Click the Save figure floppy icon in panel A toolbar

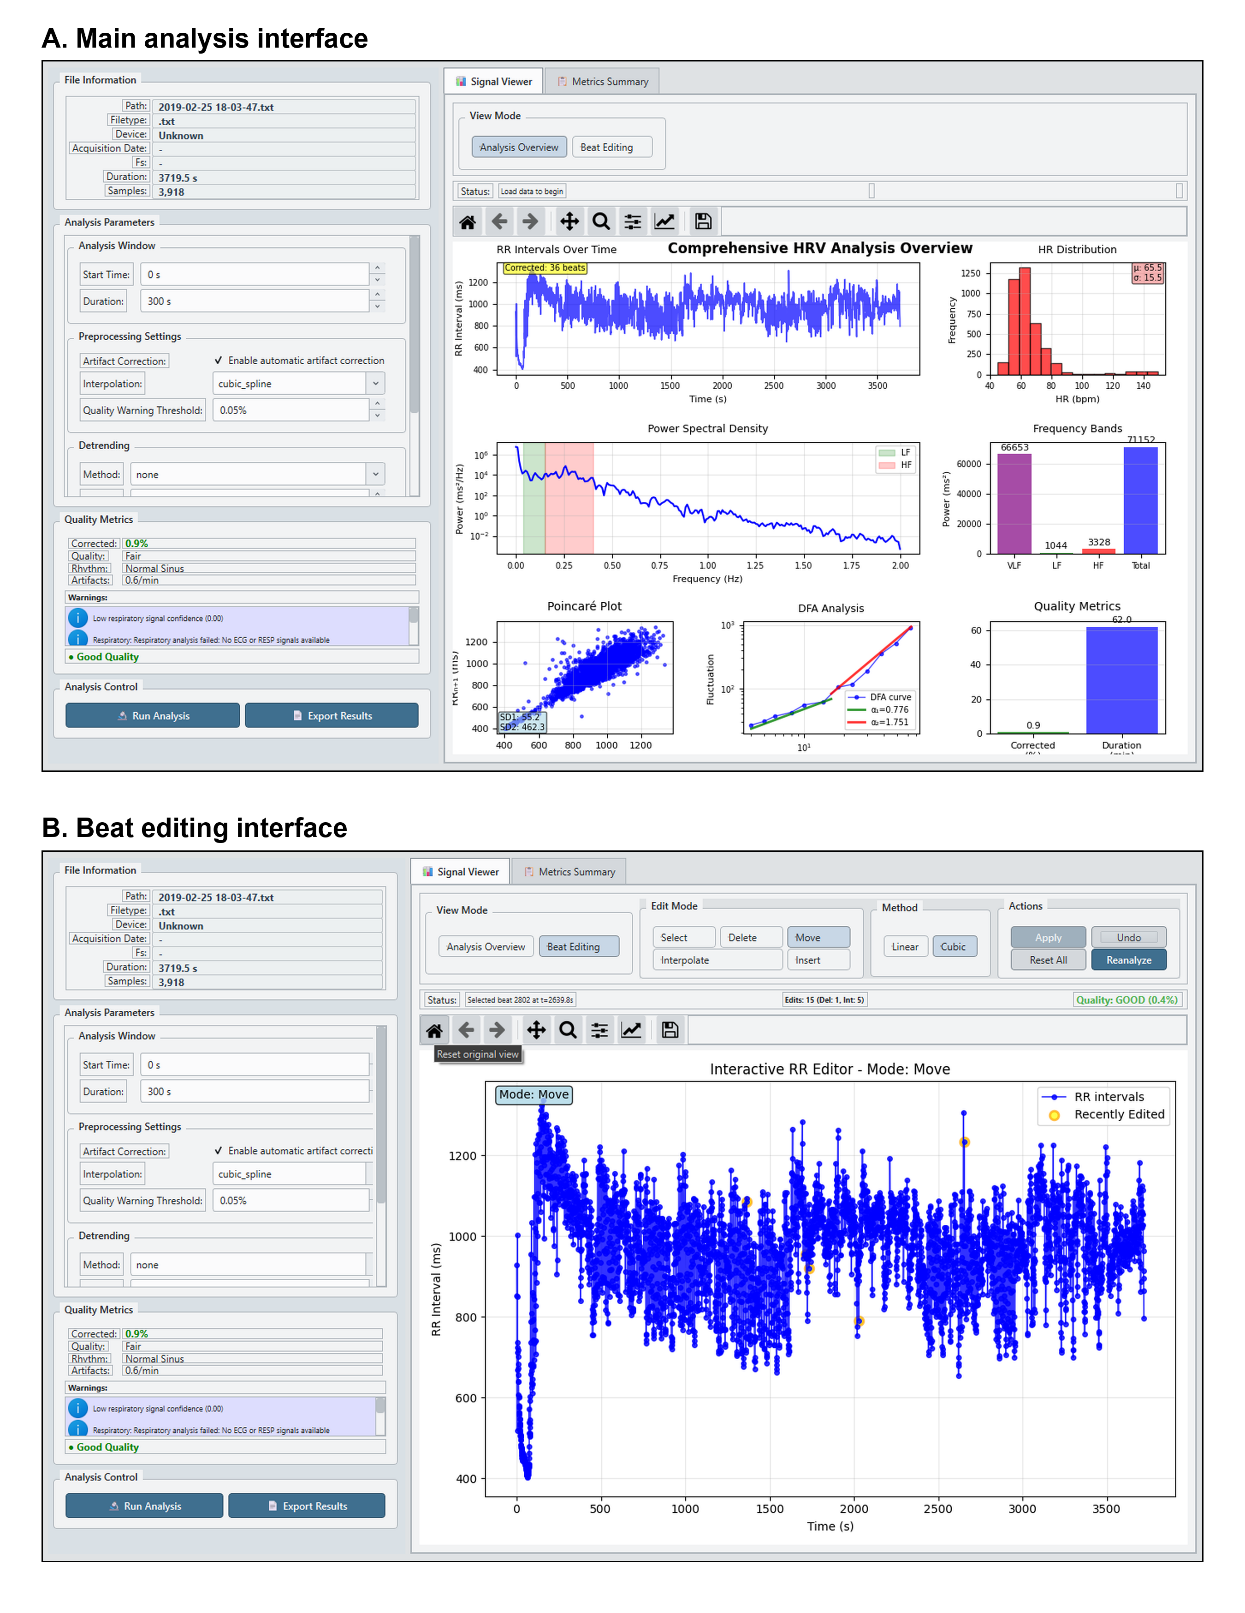tap(703, 222)
